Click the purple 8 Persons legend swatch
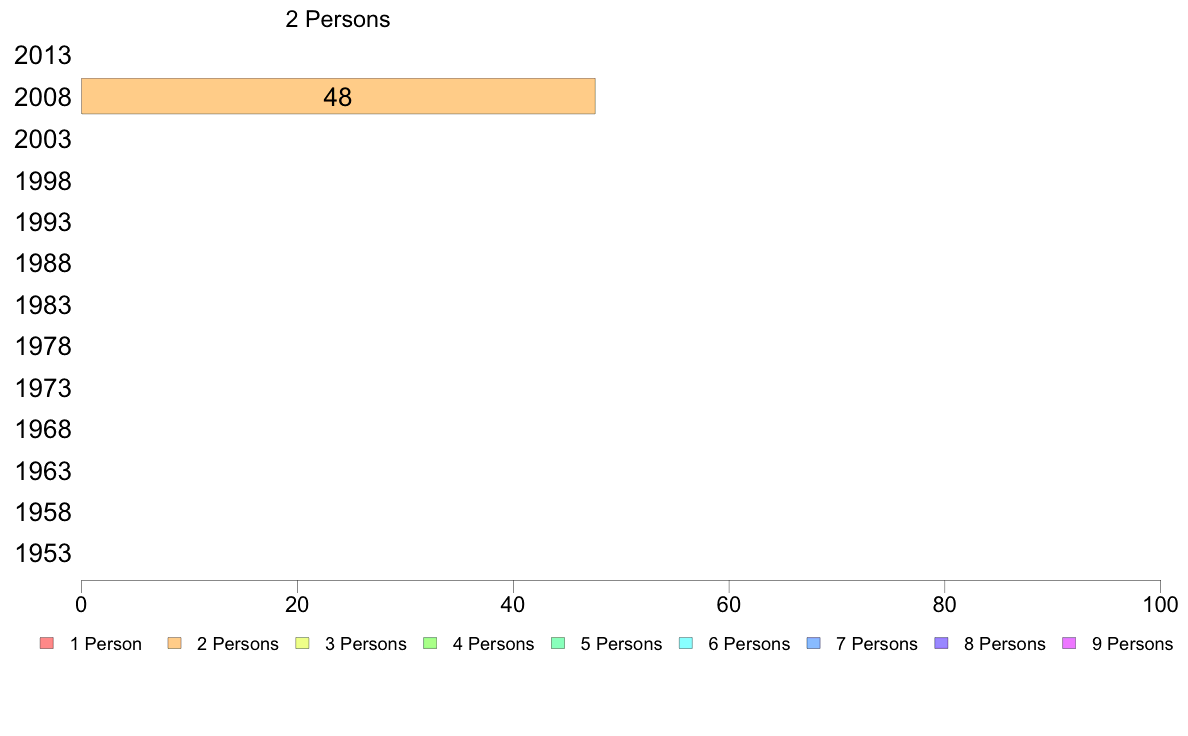The image size is (1188, 736). (940, 643)
